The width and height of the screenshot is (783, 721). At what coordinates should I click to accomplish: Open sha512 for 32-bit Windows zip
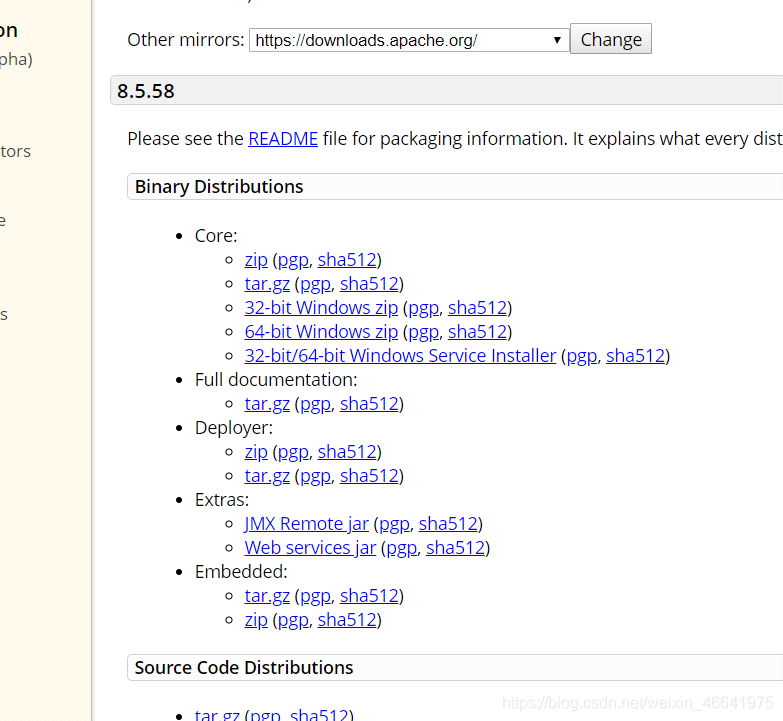click(x=477, y=308)
